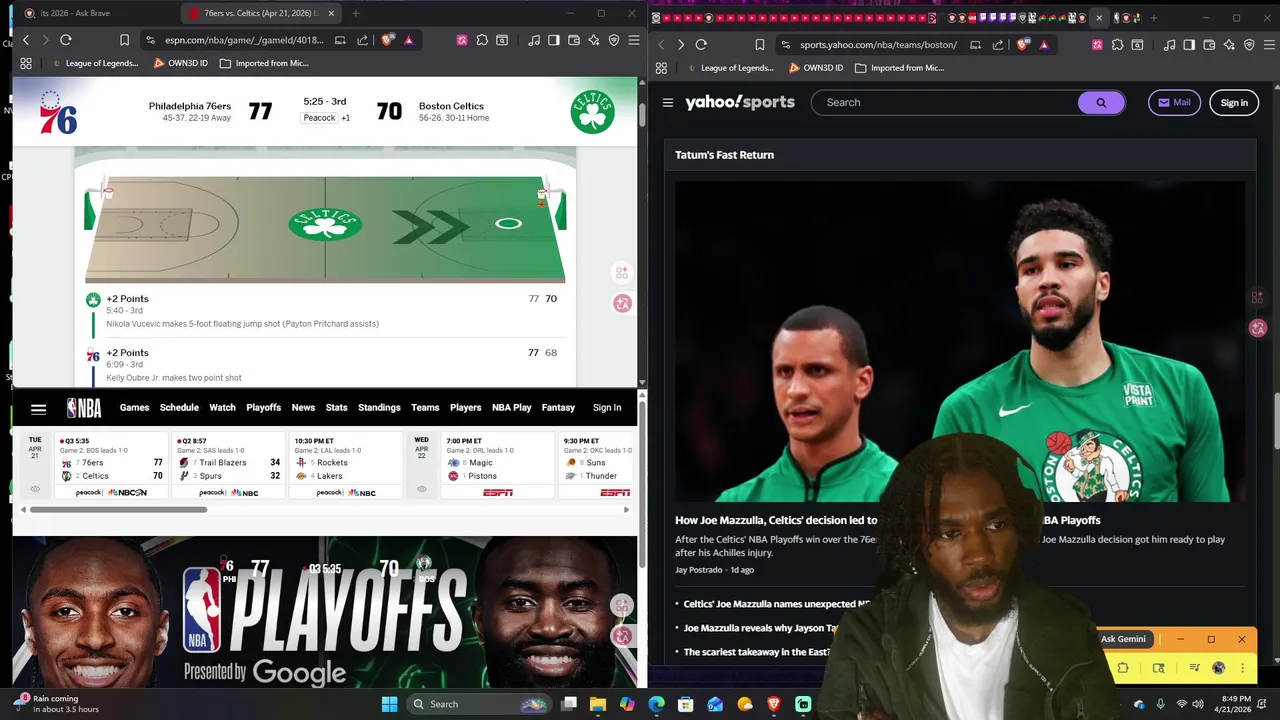Reload the Yahoo Sports page
This screenshot has width=1280, height=720.
[701, 44]
